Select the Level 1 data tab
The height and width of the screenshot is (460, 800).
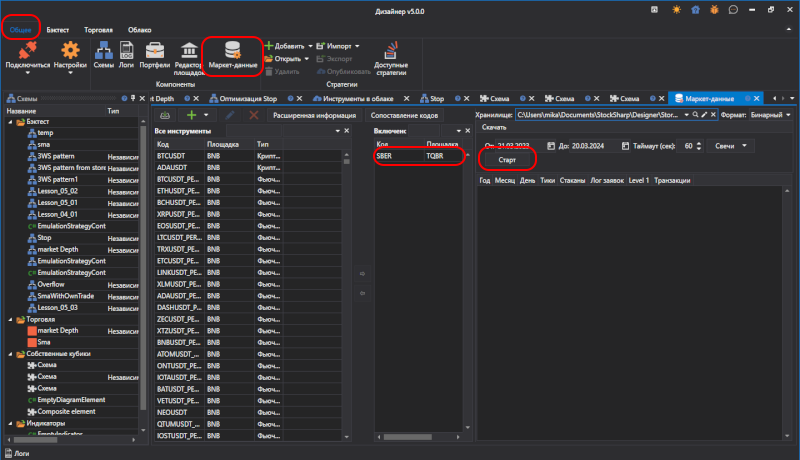pos(639,181)
